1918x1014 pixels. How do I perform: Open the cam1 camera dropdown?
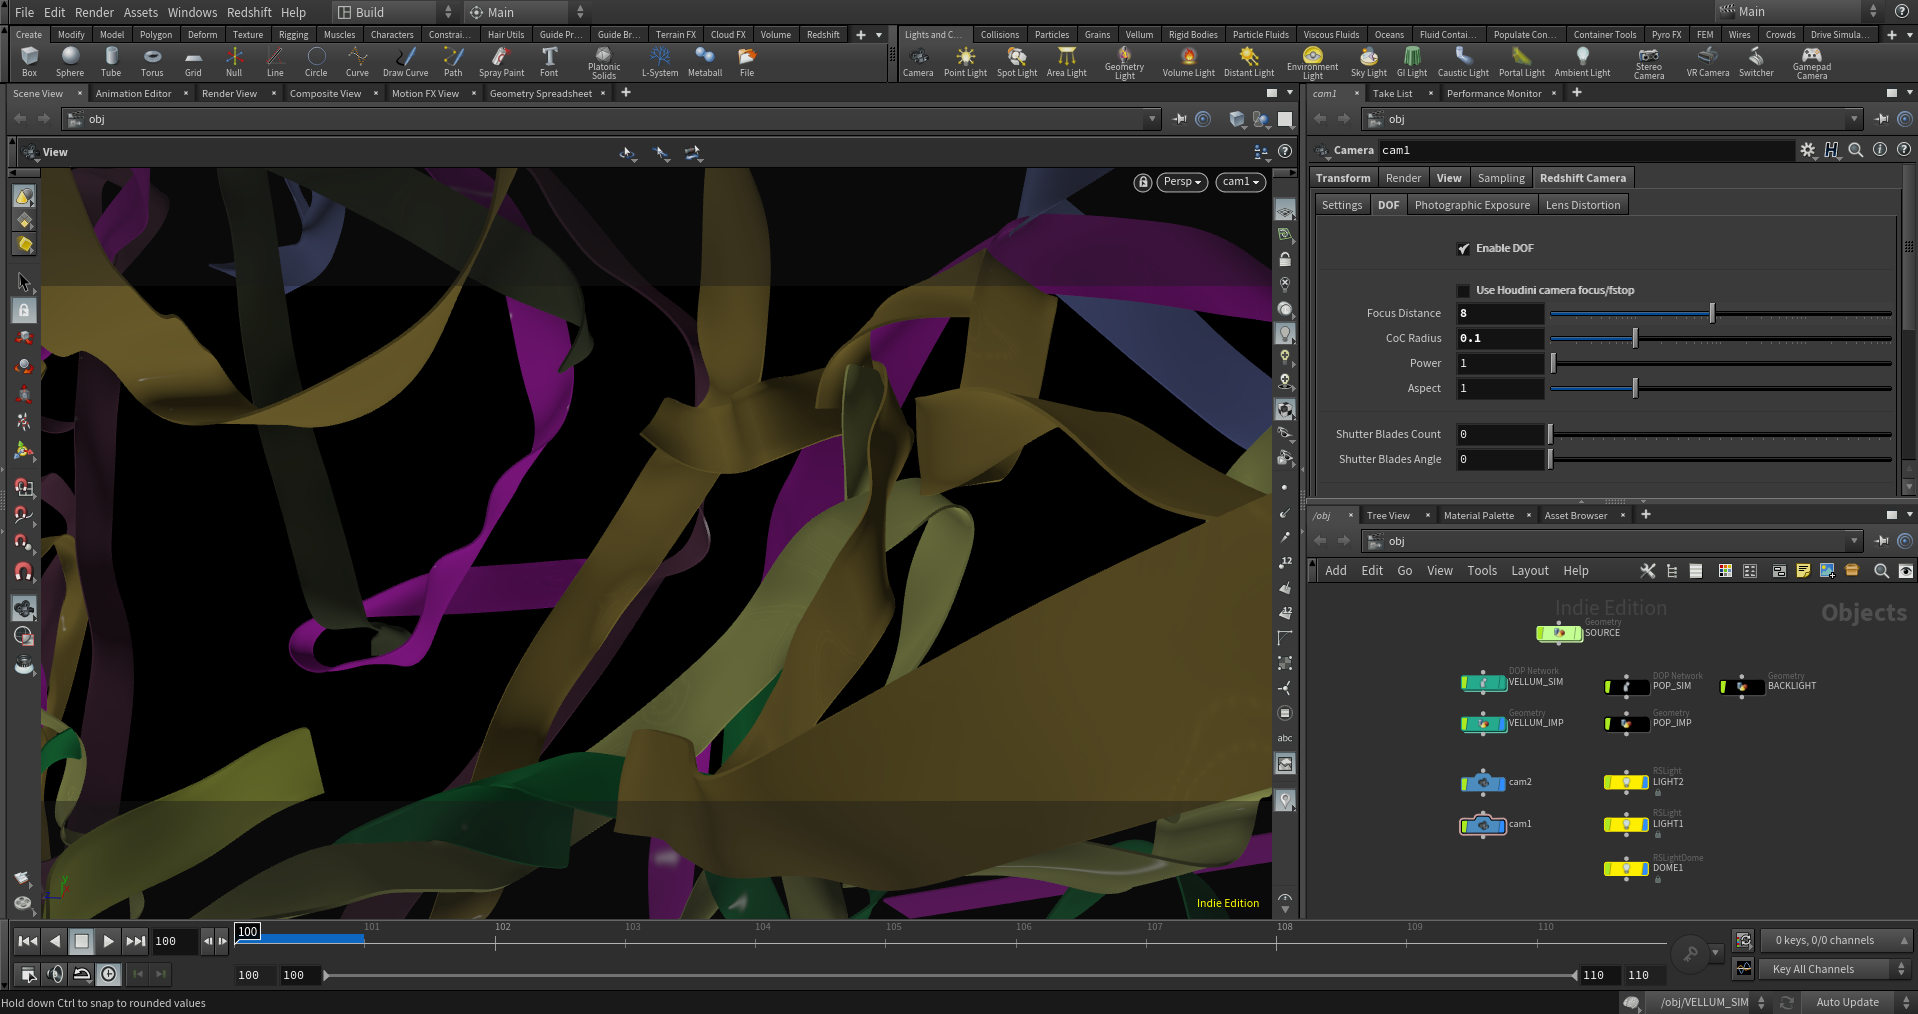1240,182
